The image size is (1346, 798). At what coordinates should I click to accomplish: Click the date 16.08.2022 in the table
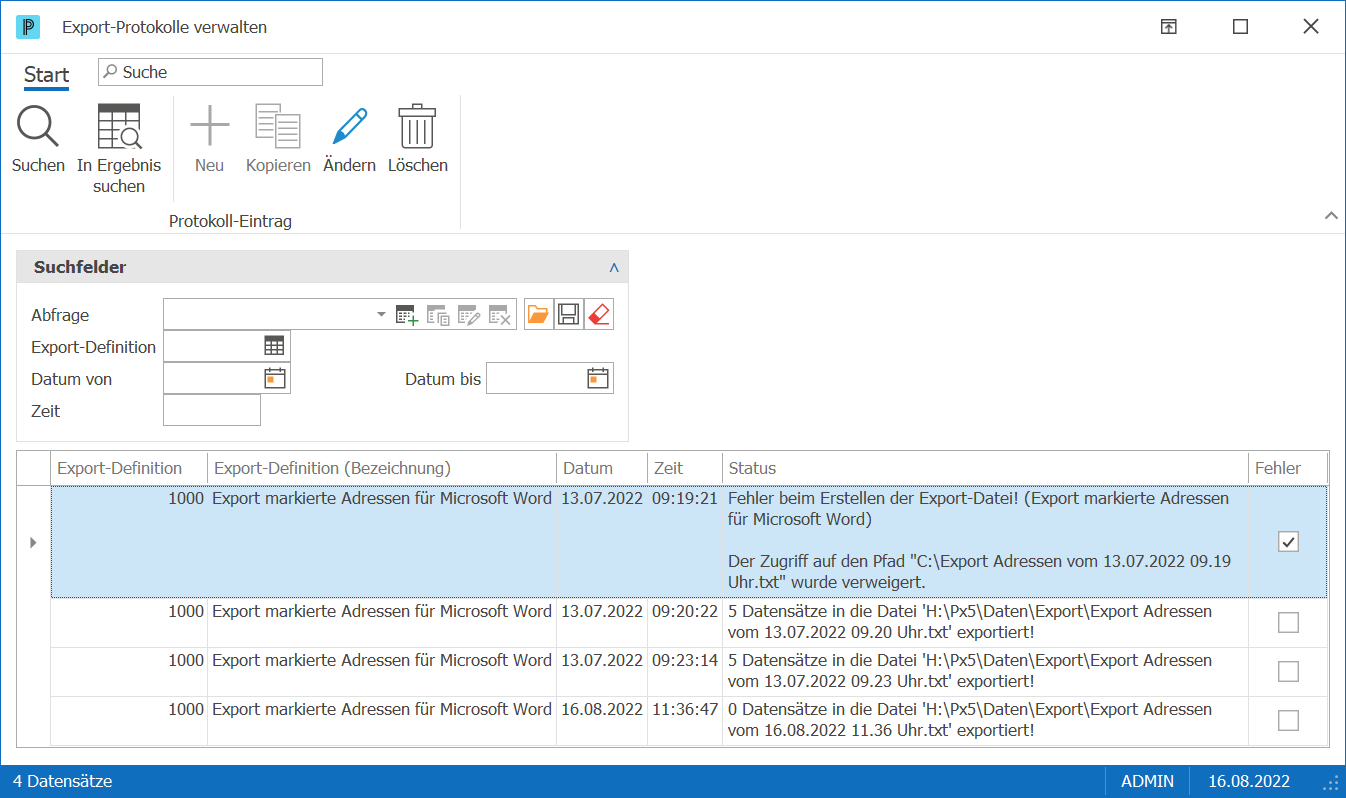pos(602,709)
